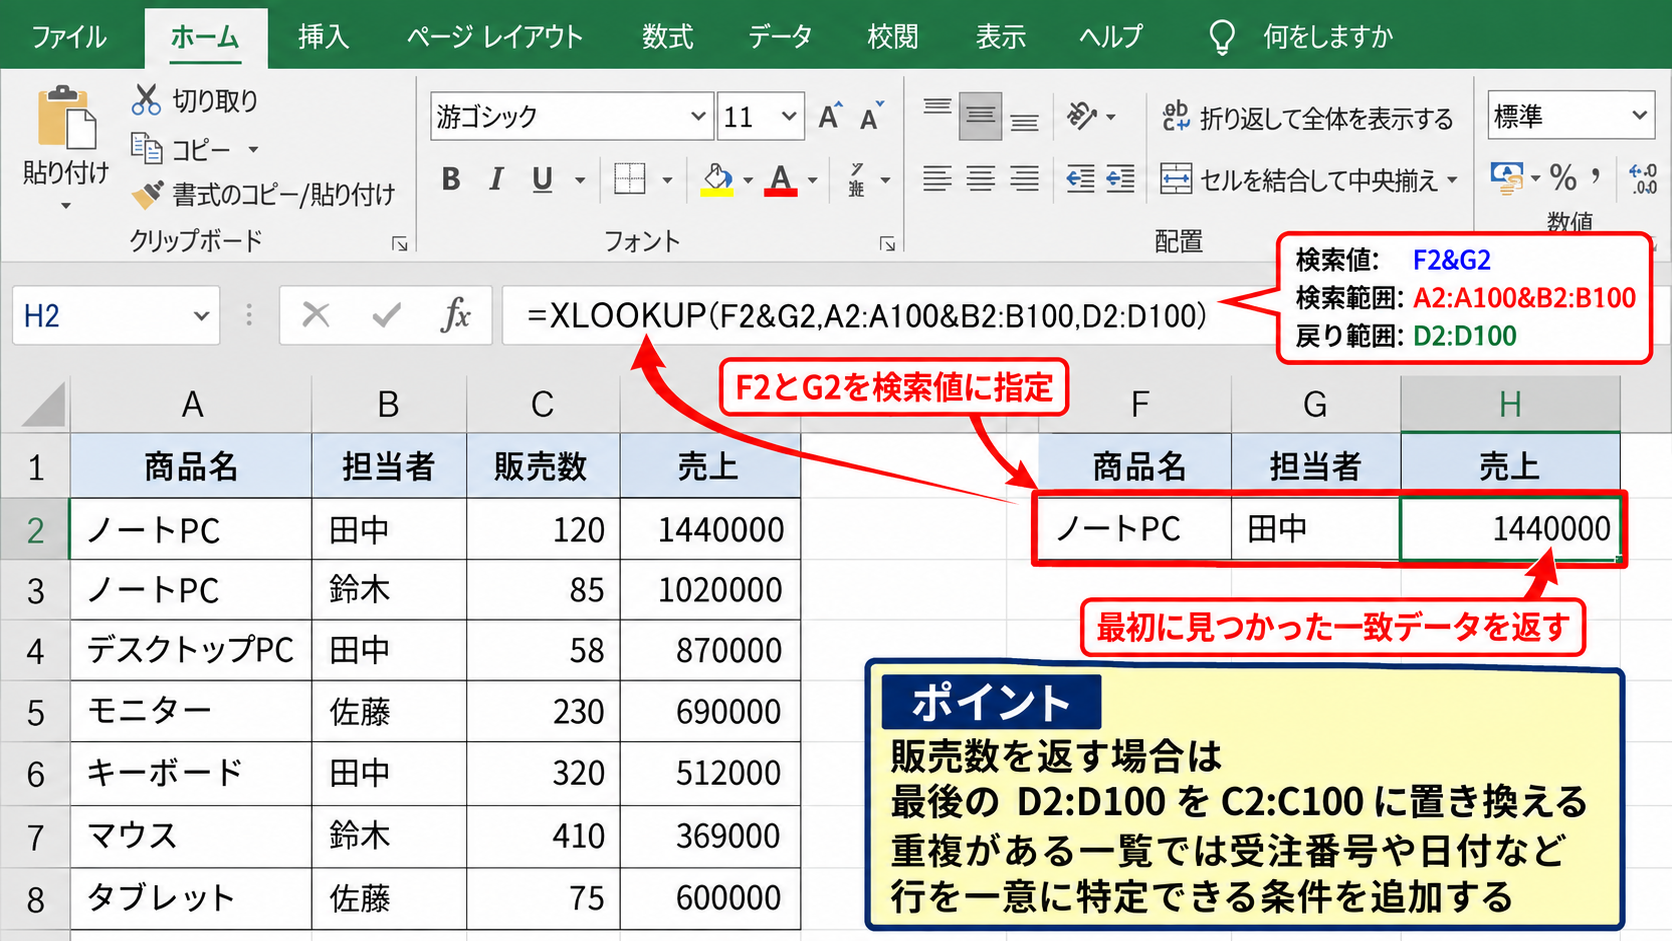Click the Align Right icon
Viewport: 1672px width, 941px height.
click(1024, 180)
